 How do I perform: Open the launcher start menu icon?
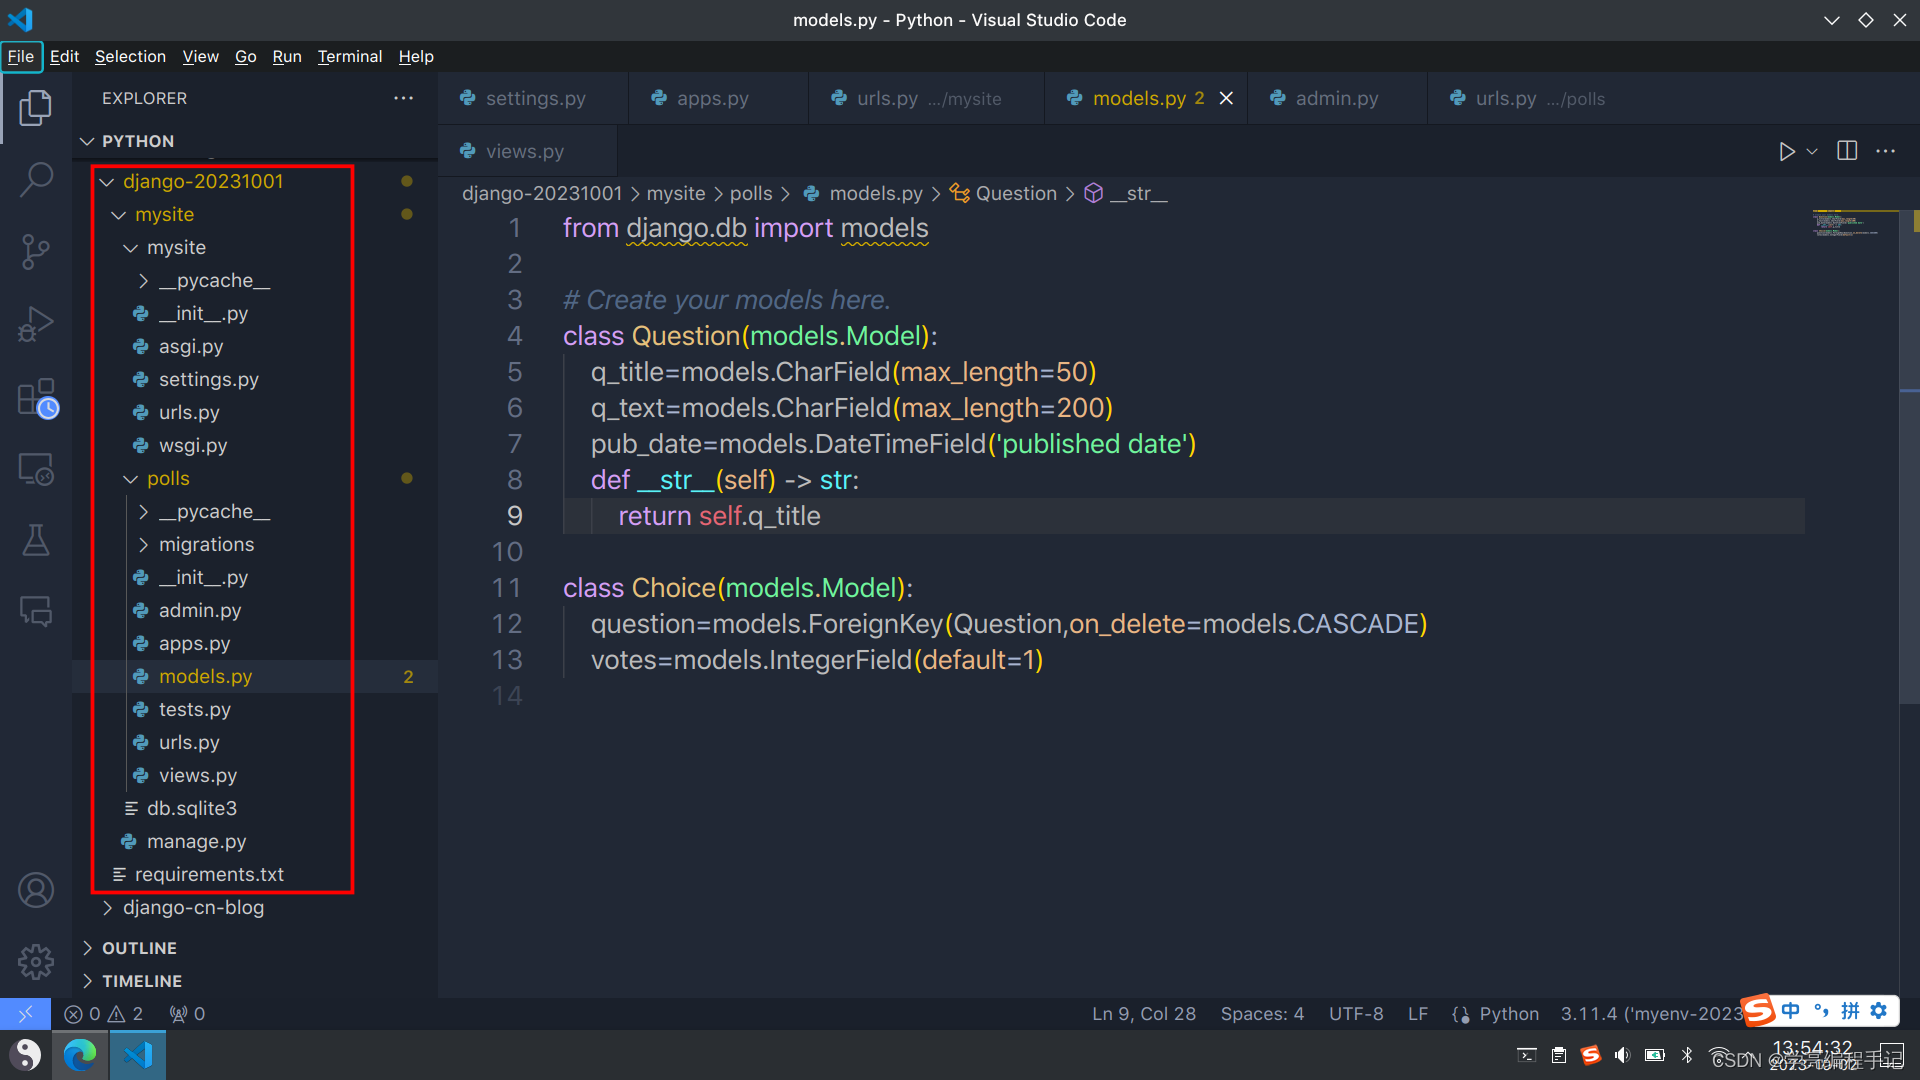tap(27, 1055)
